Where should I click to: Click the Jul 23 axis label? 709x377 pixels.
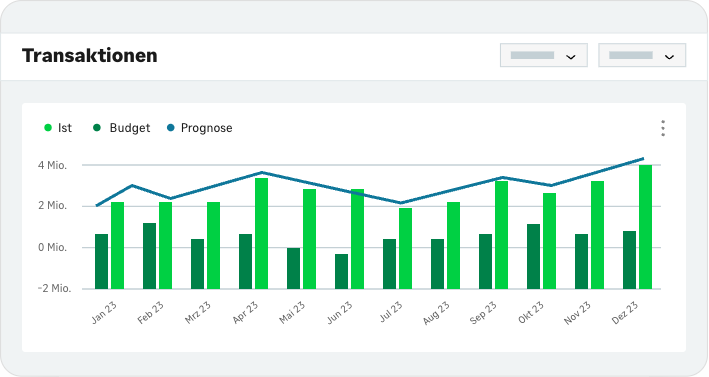click(x=391, y=311)
